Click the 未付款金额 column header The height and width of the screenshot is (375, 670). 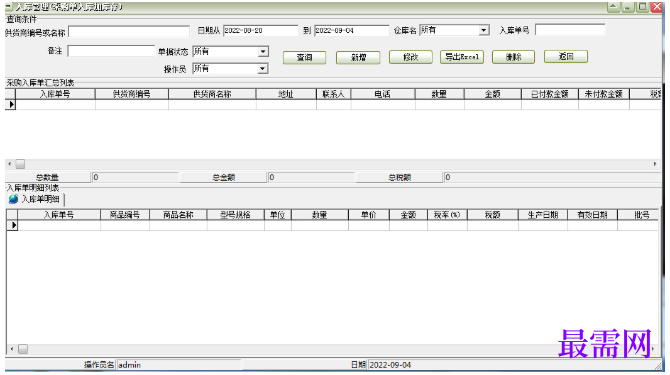tap(603, 94)
